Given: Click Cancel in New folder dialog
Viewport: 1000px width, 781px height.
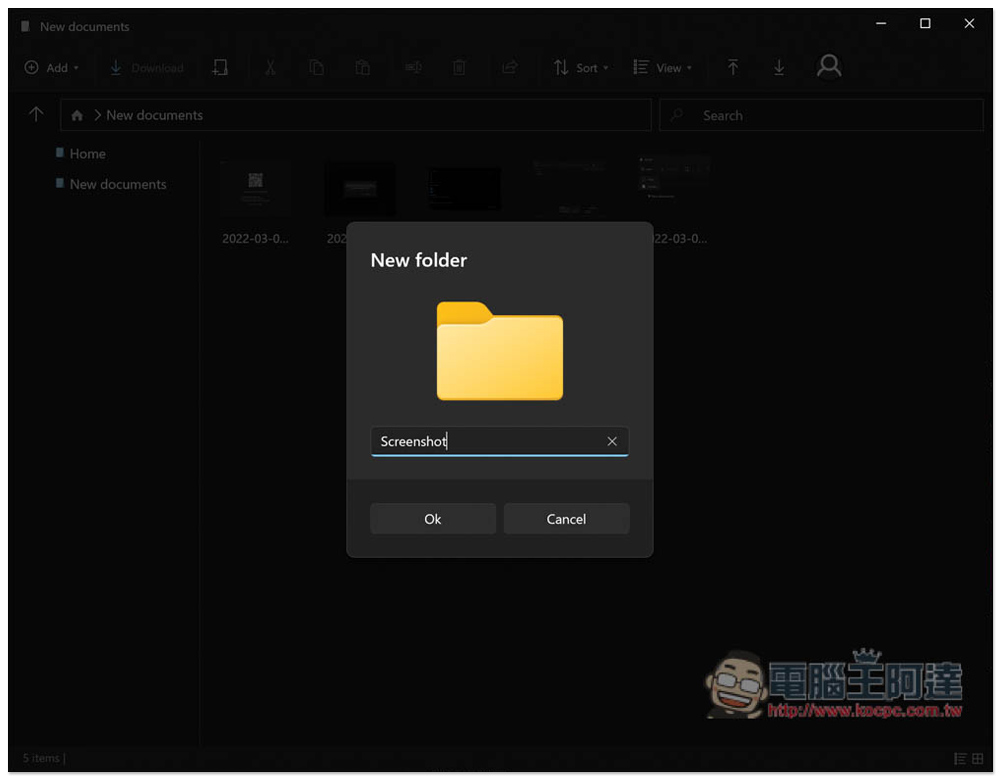Looking at the screenshot, I should click(x=566, y=519).
